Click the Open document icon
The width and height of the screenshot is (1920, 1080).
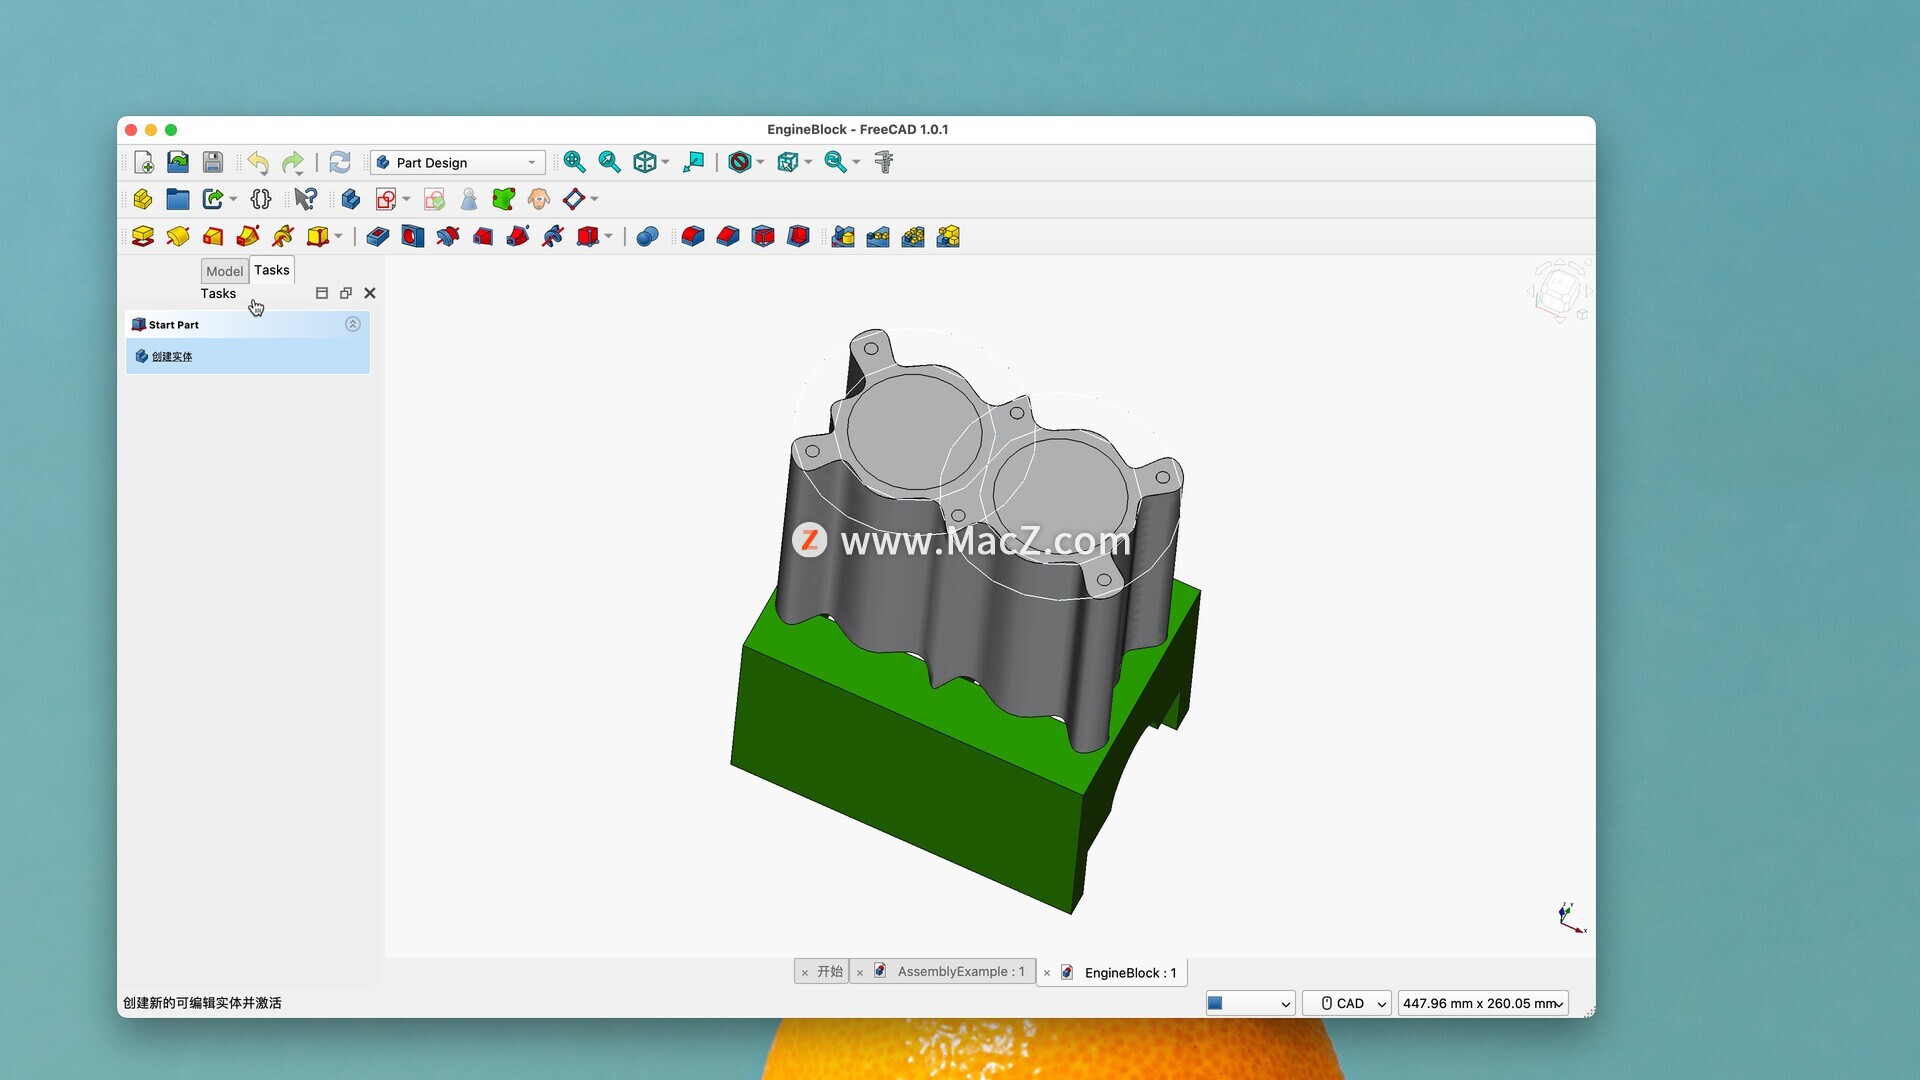tap(178, 162)
